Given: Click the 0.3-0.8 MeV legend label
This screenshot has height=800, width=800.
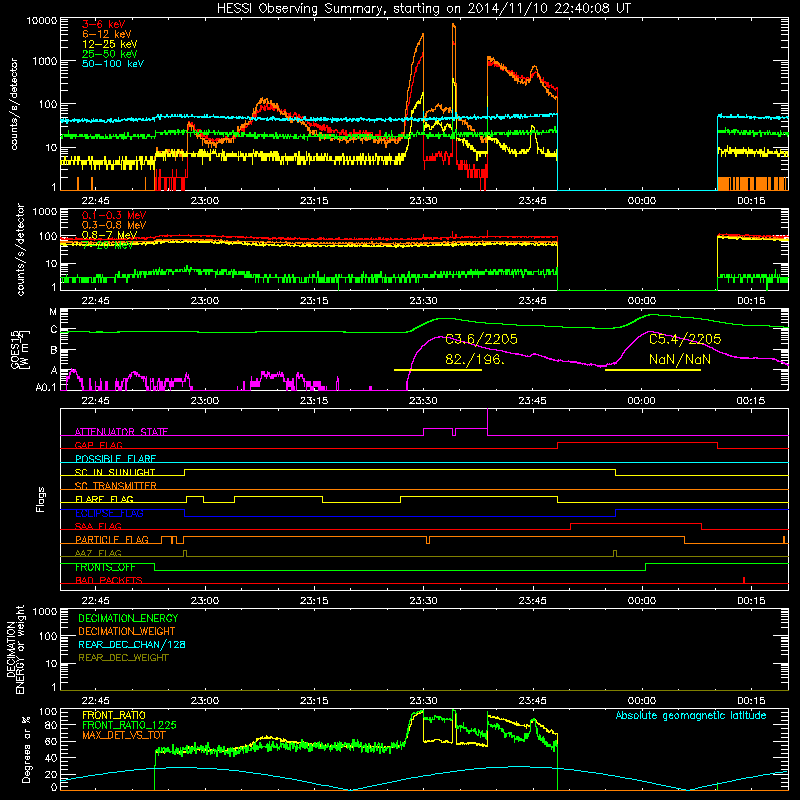Looking at the screenshot, I should (x=114, y=225).
